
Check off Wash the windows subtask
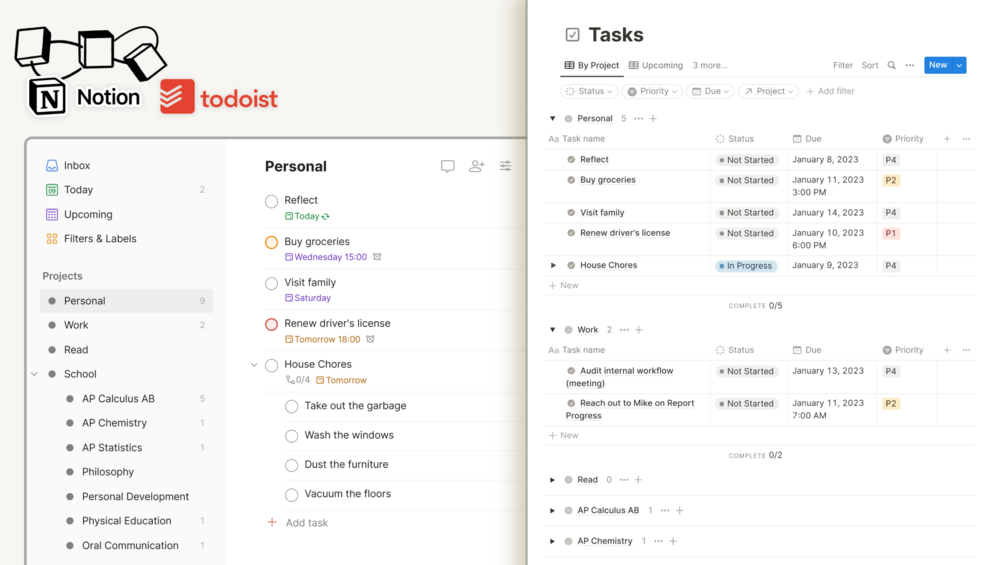292,436
